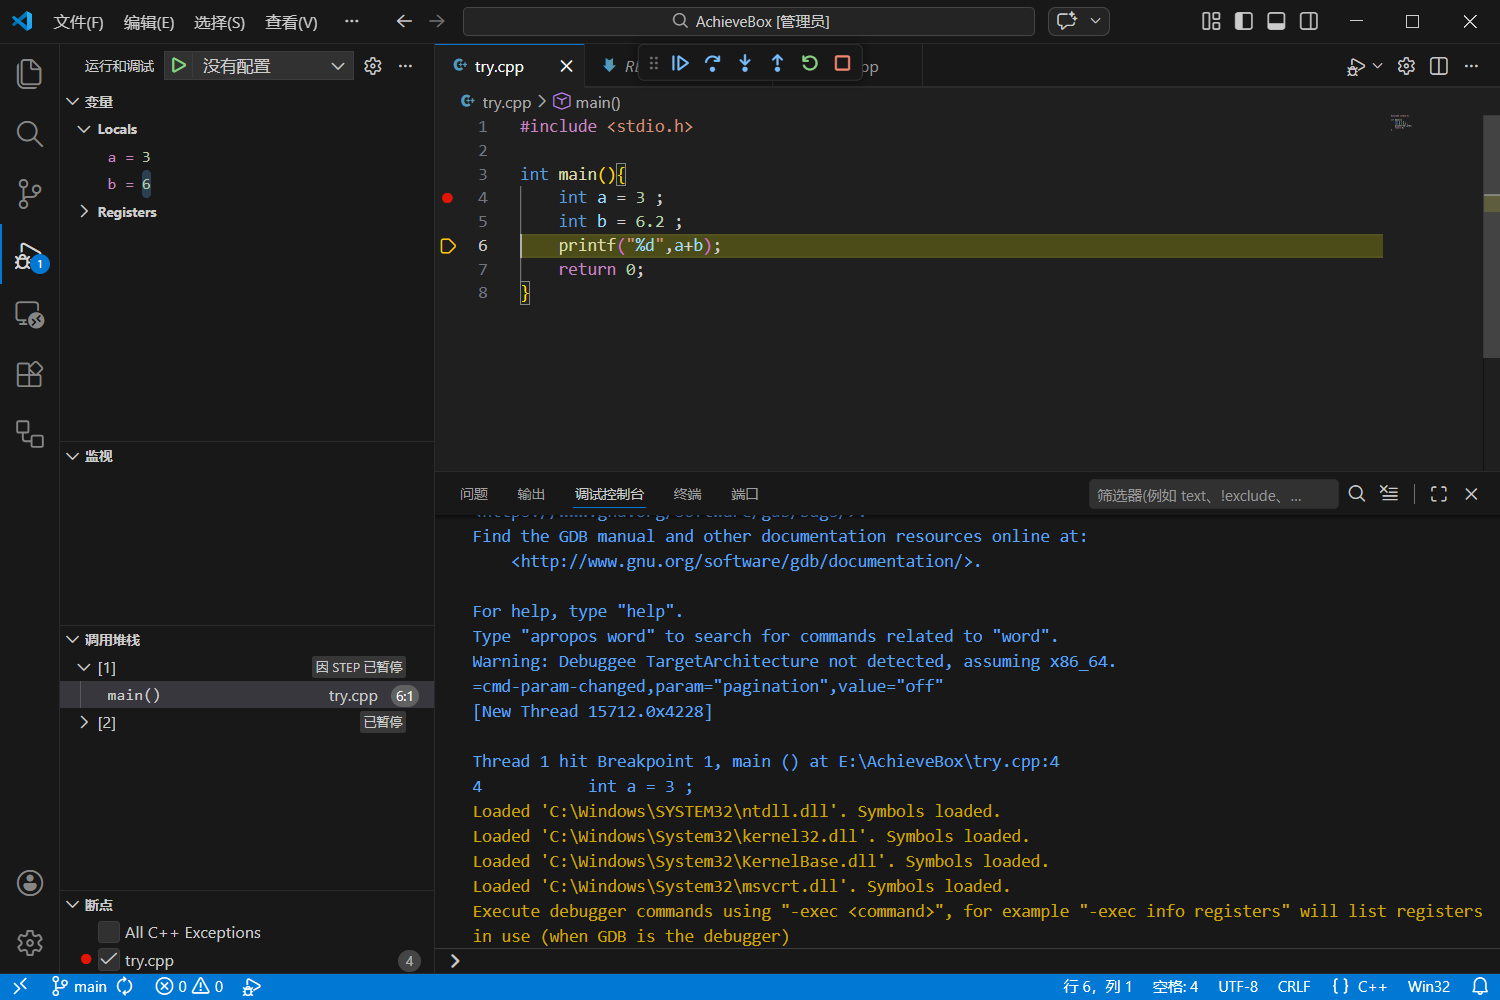1500x1000 pixels.
Task: Open the 选择(S) menu
Action: [219, 22]
